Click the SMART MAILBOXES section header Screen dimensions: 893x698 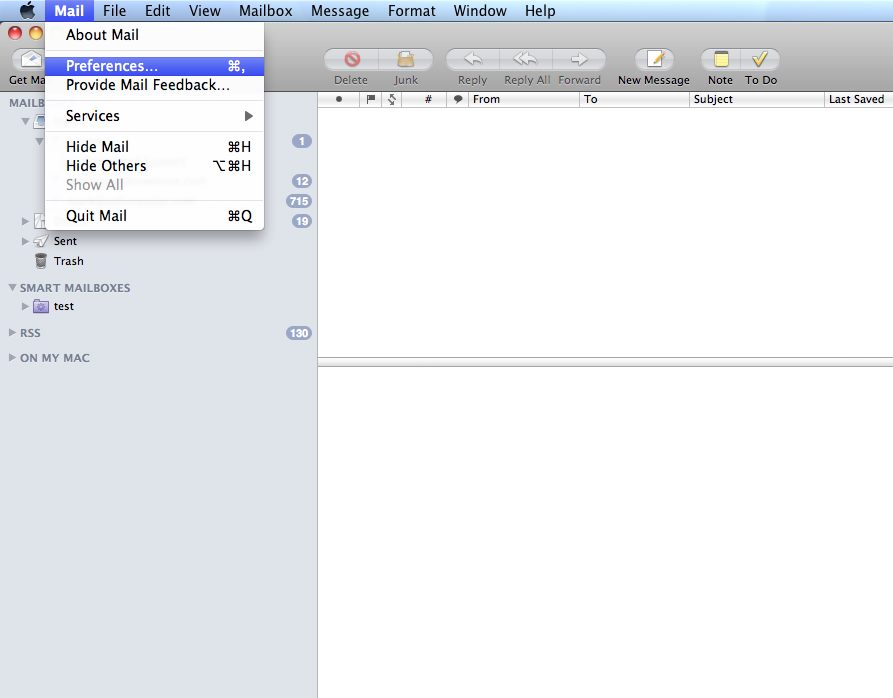75,288
